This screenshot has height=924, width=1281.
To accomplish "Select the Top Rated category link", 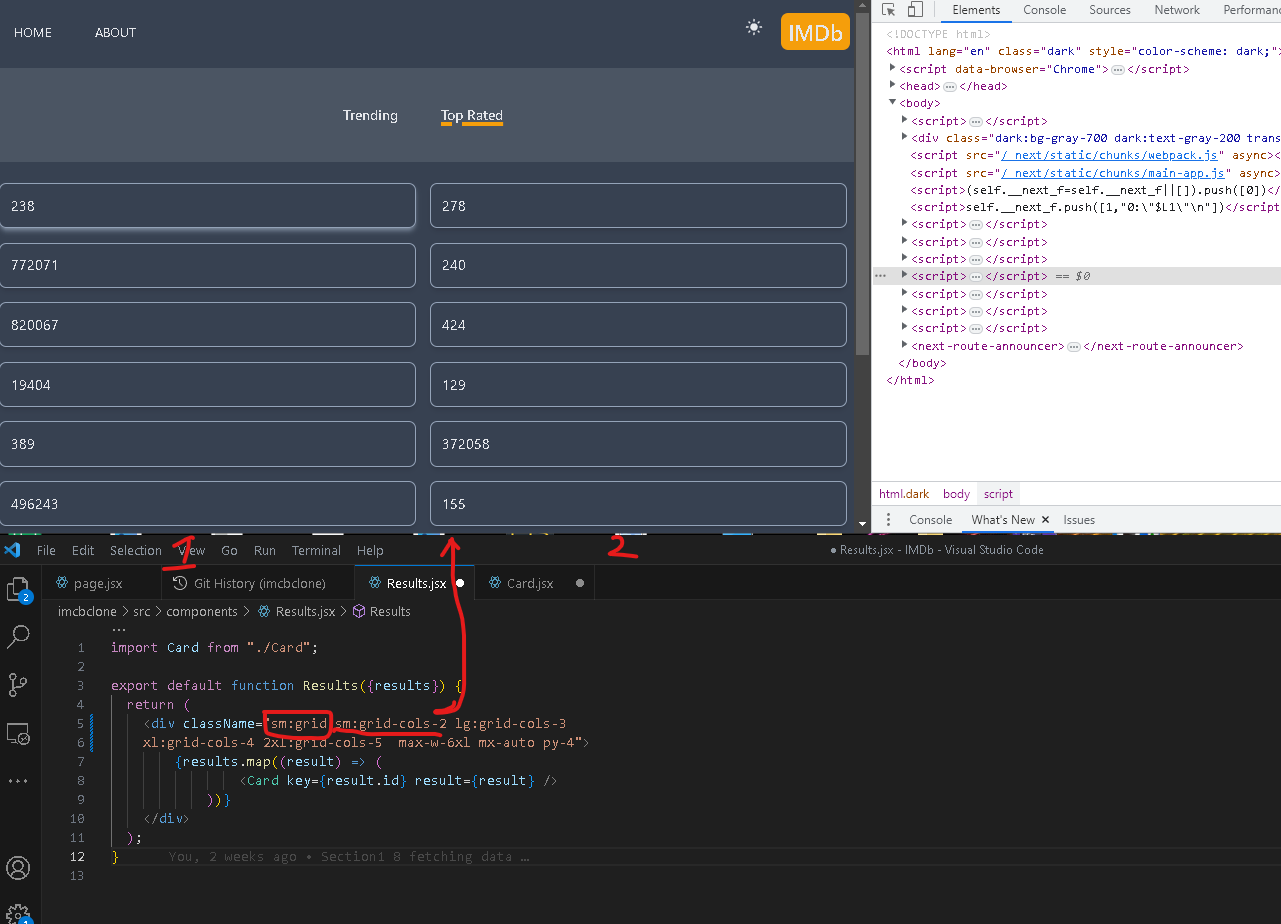I will (x=472, y=115).
